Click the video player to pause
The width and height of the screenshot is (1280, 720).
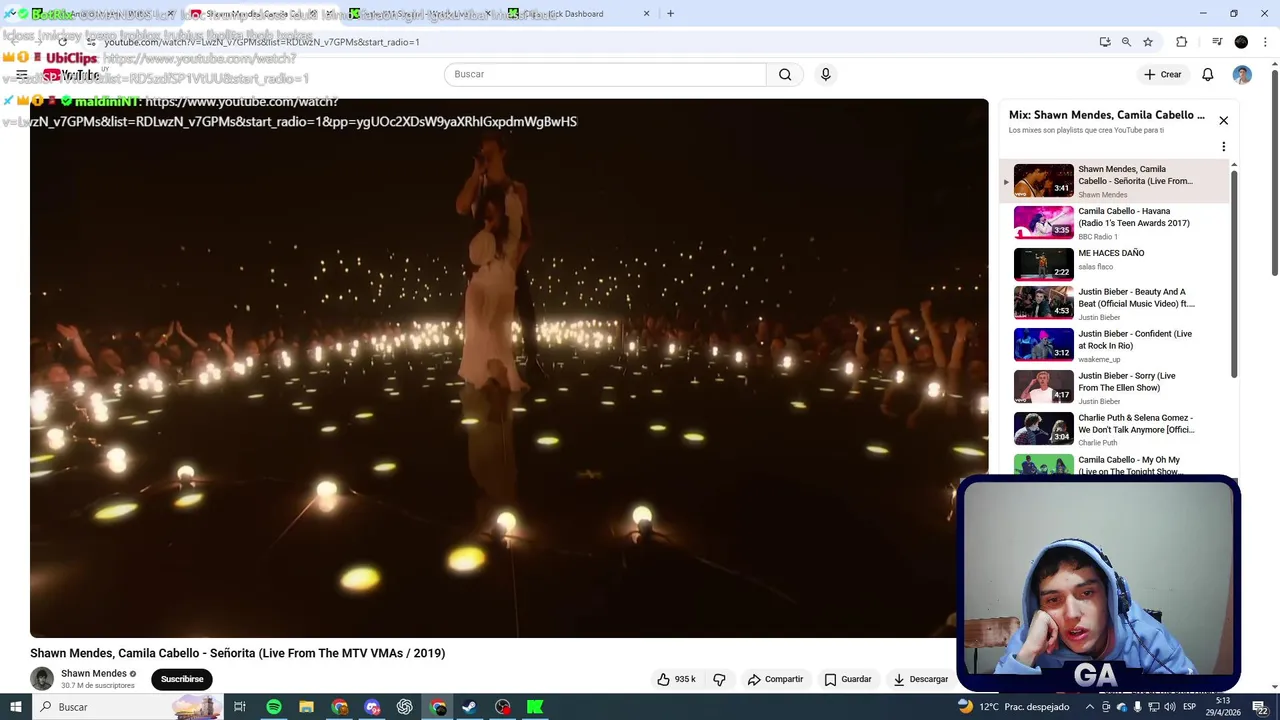click(x=509, y=368)
